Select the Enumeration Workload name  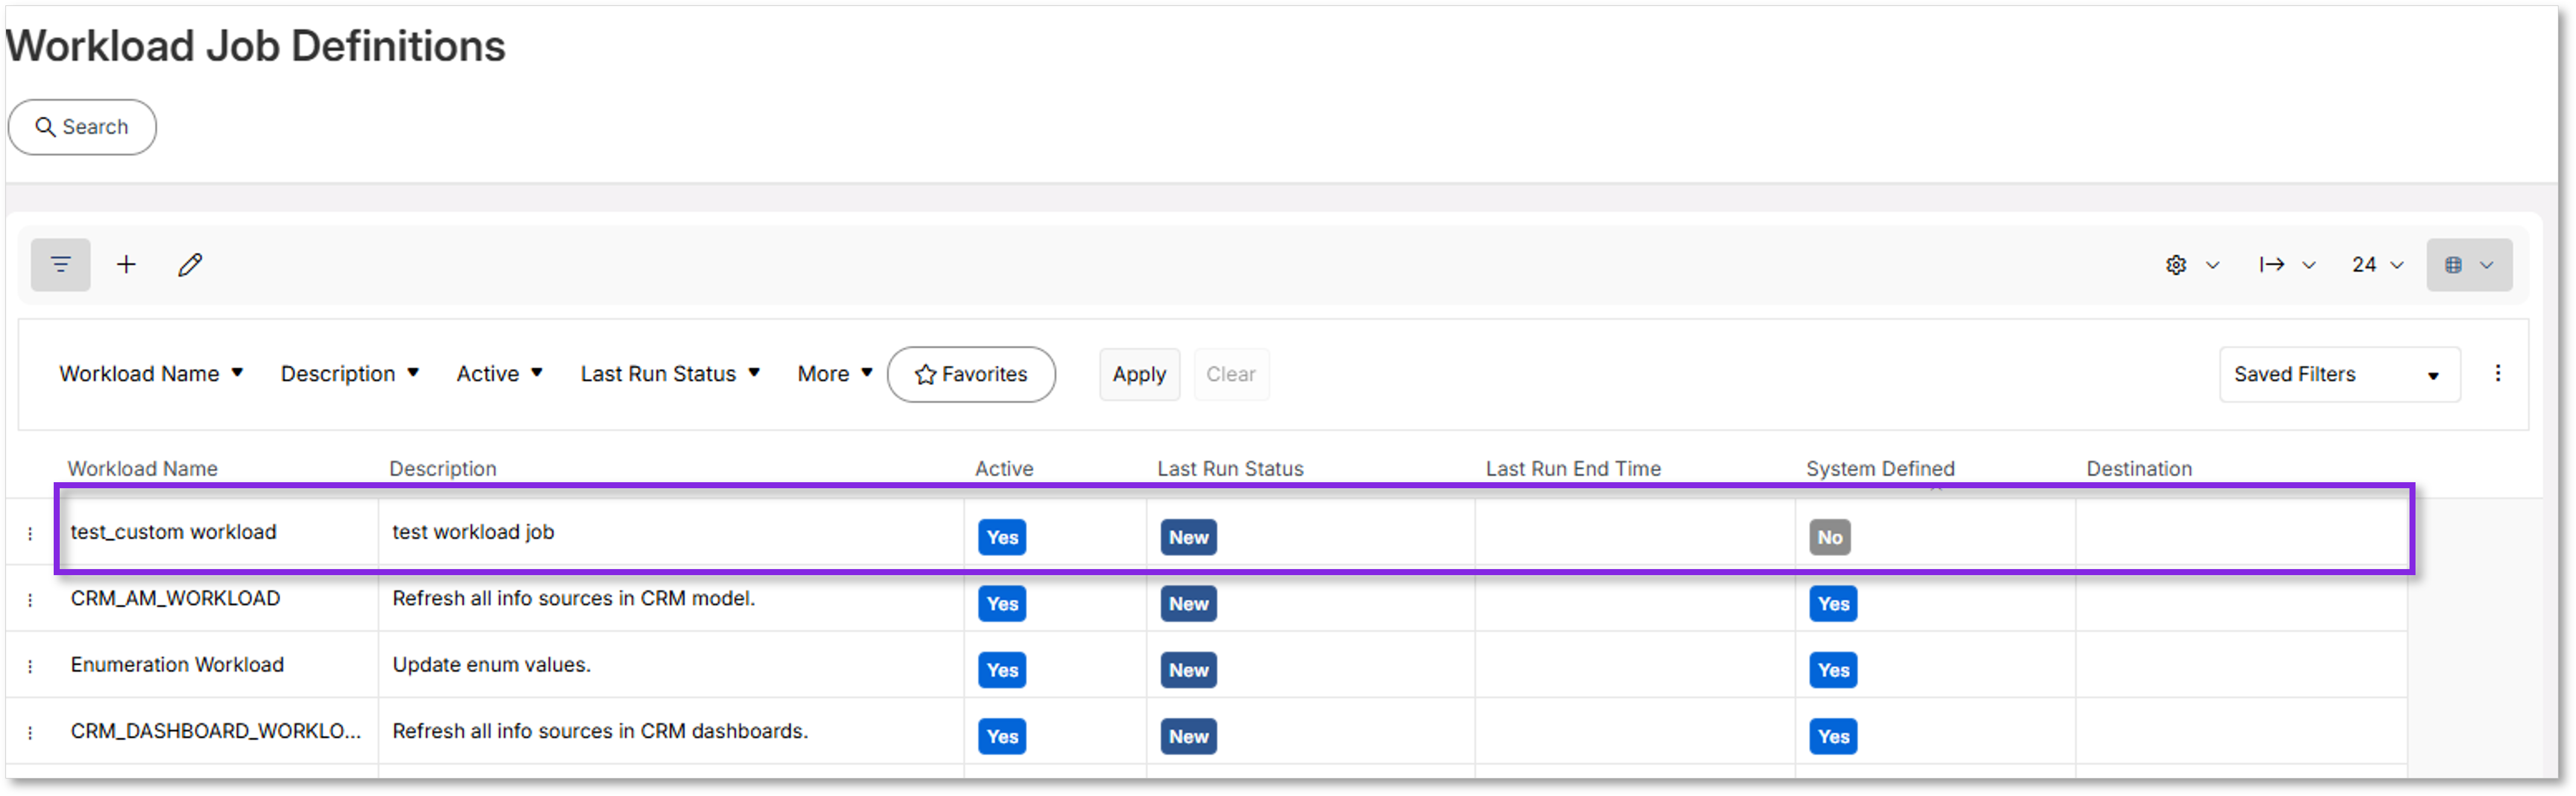click(177, 665)
